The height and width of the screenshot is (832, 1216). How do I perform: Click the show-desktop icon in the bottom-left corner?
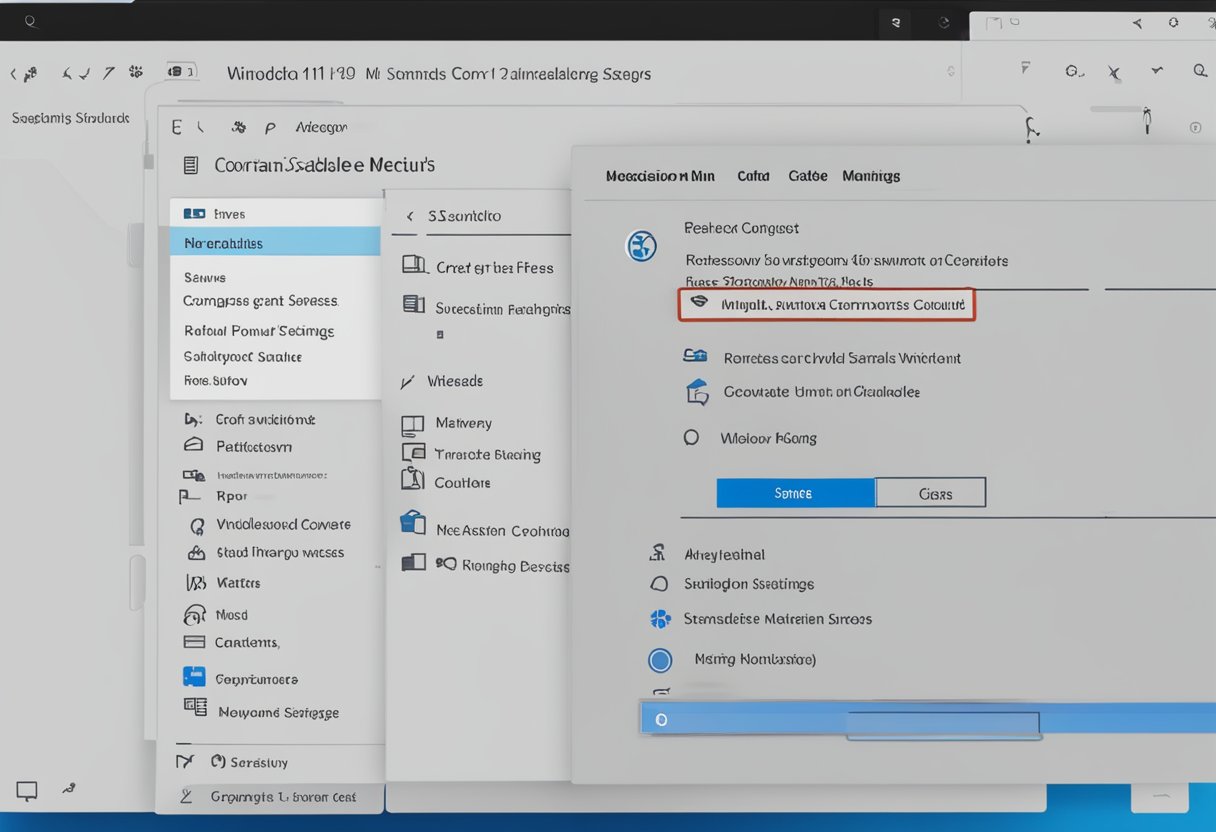coord(26,790)
